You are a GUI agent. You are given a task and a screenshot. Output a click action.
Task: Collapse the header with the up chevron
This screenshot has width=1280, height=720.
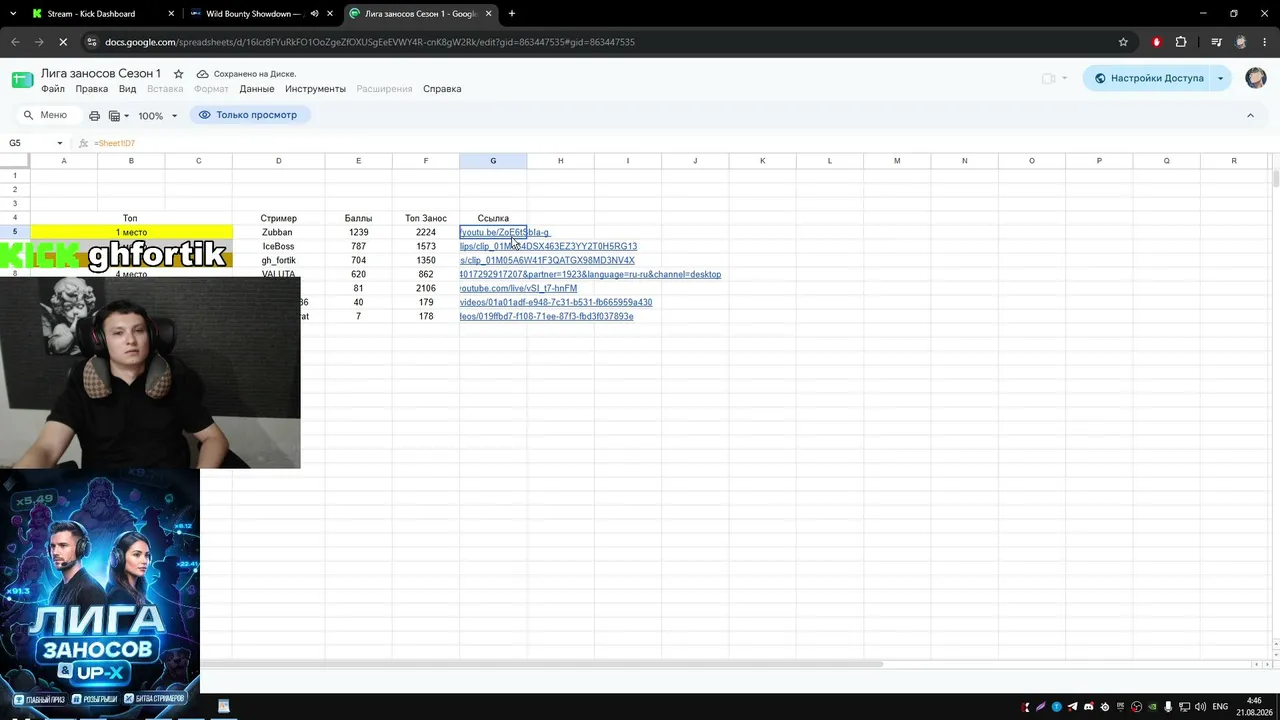point(1250,116)
